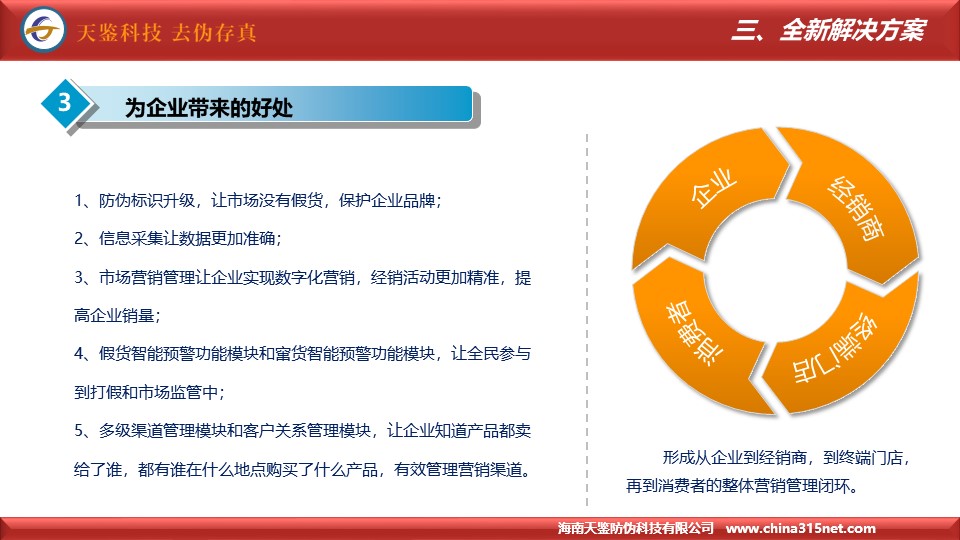Select the 企业 arrow segment
This screenshot has width=960, height=540.
pyautogui.click(x=710, y=196)
